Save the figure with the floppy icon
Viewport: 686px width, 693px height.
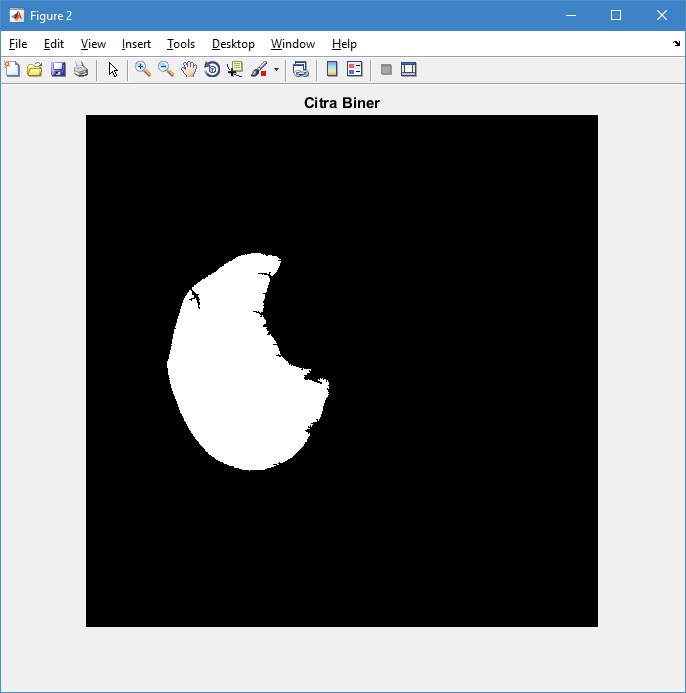pyautogui.click(x=58, y=69)
